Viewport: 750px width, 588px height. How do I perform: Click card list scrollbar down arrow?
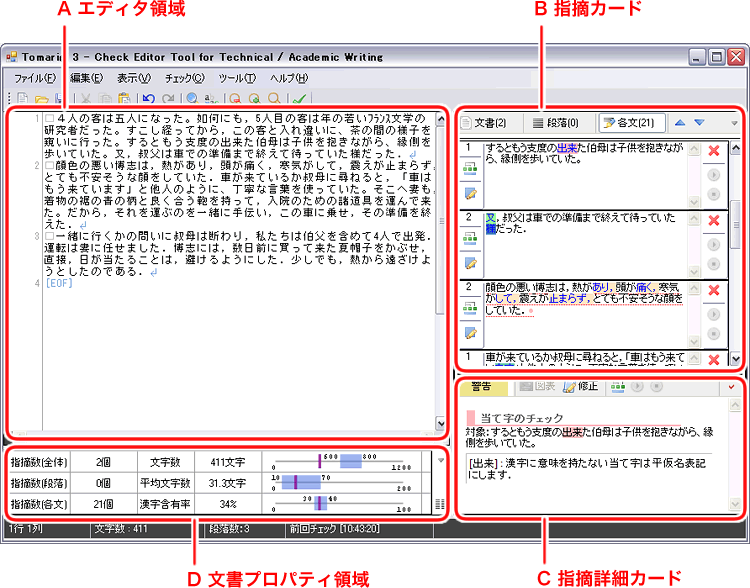tap(736, 358)
